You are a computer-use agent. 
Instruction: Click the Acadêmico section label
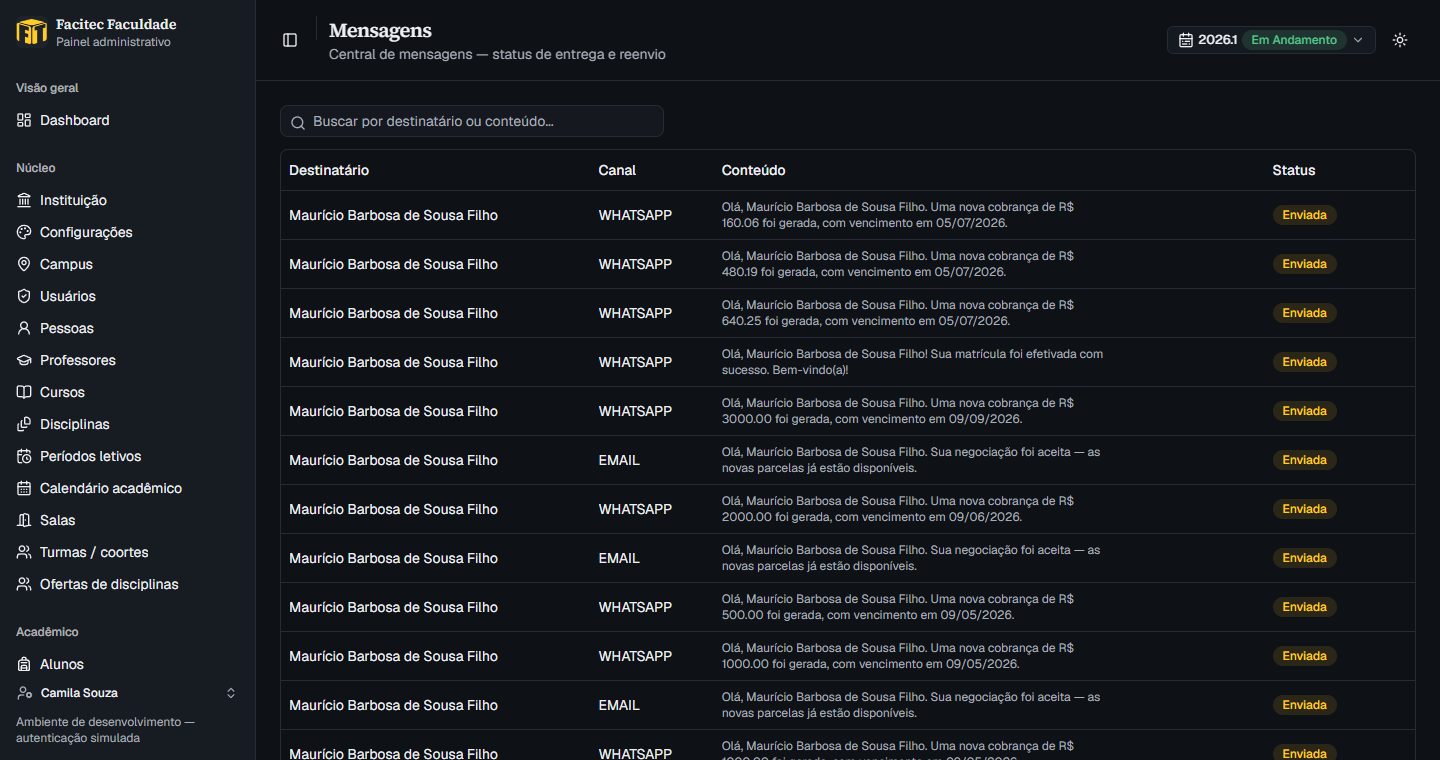point(47,632)
